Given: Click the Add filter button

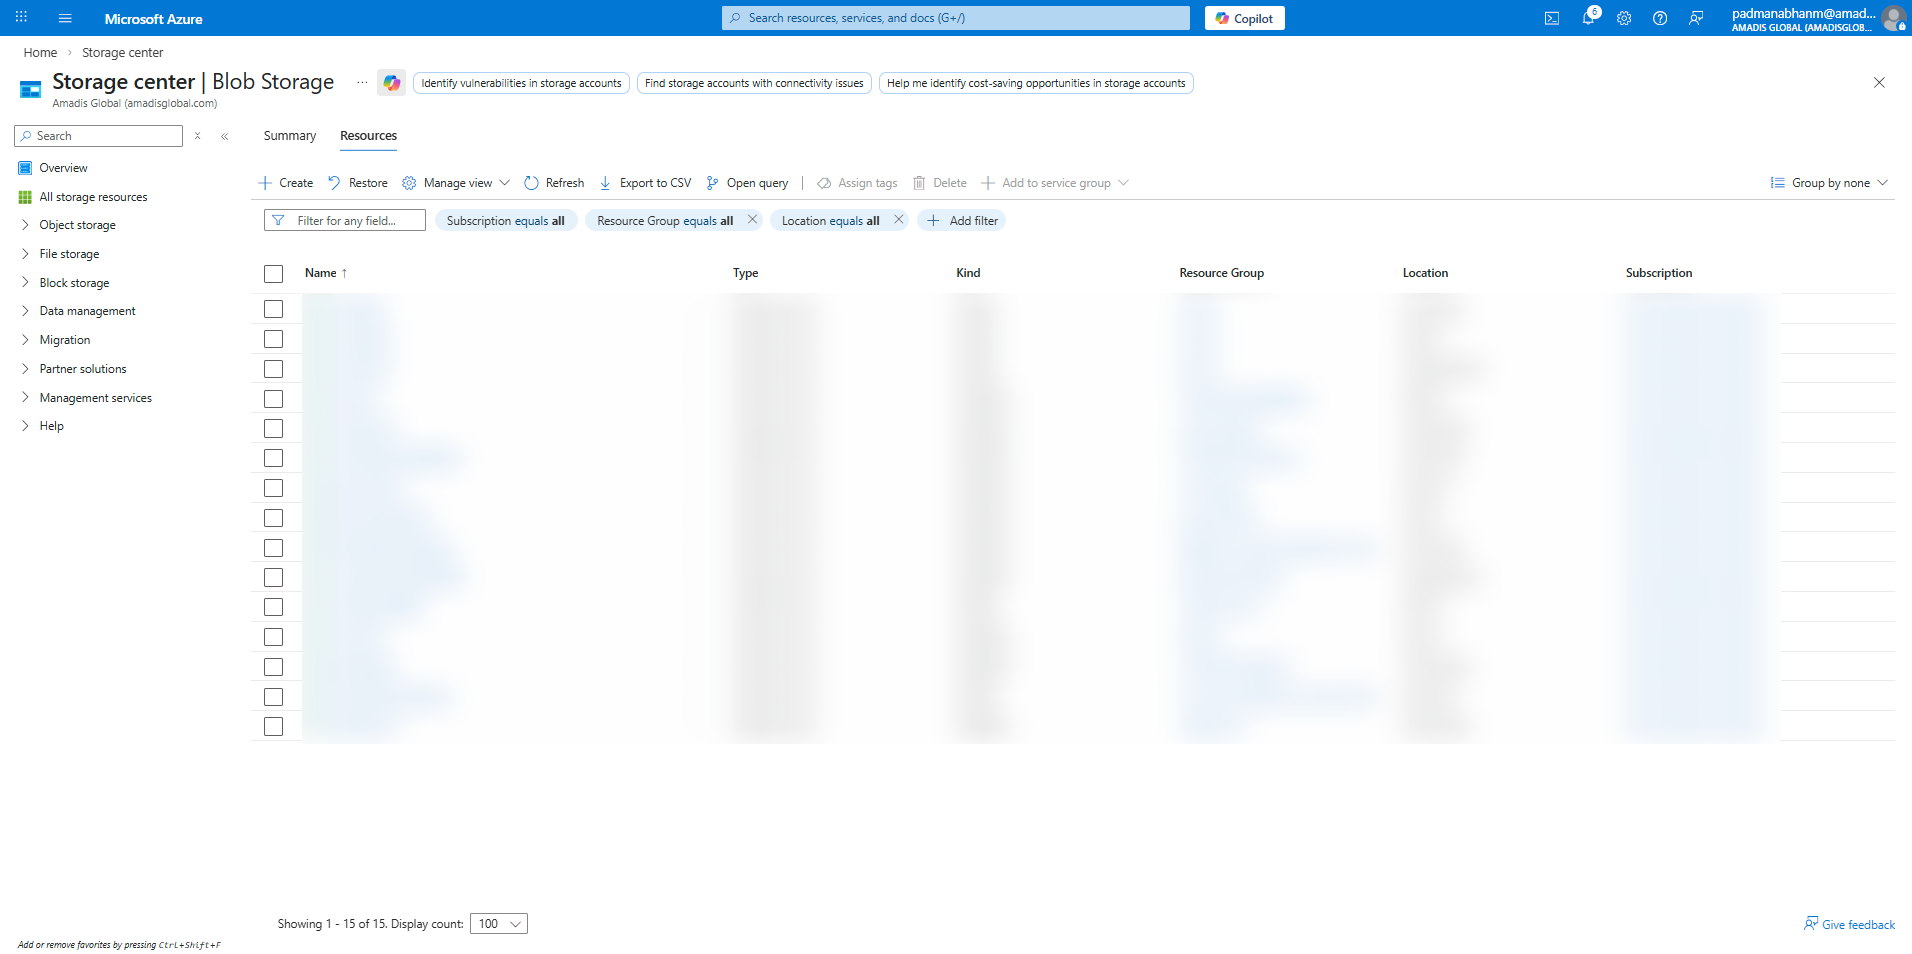Looking at the screenshot, I should pos(962,221).
